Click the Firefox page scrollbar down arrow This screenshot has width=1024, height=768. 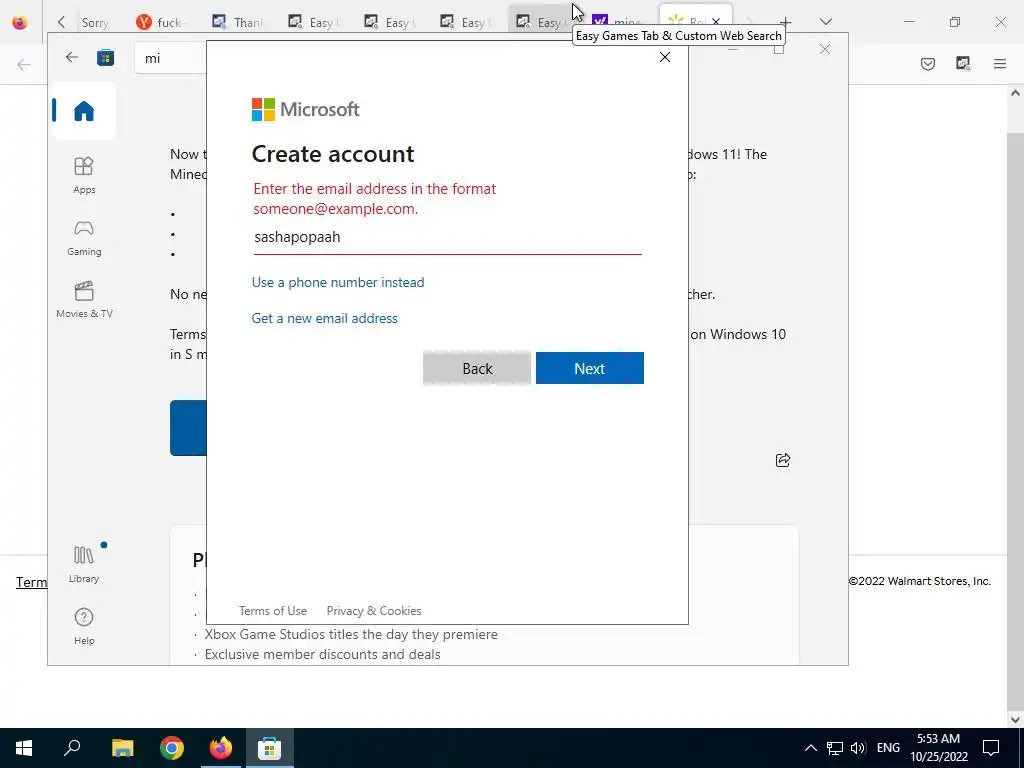[1015, 719]
